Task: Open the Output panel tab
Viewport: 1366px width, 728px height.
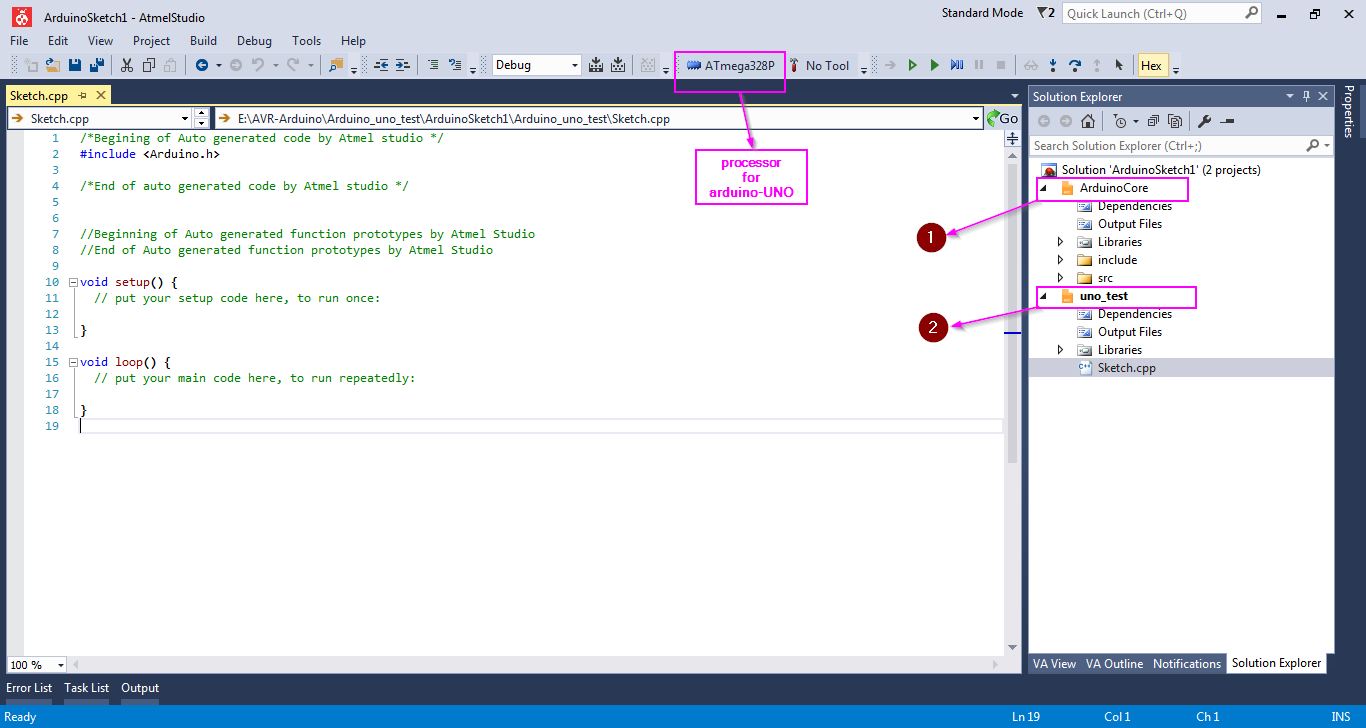Action: [x=140, y=688]
